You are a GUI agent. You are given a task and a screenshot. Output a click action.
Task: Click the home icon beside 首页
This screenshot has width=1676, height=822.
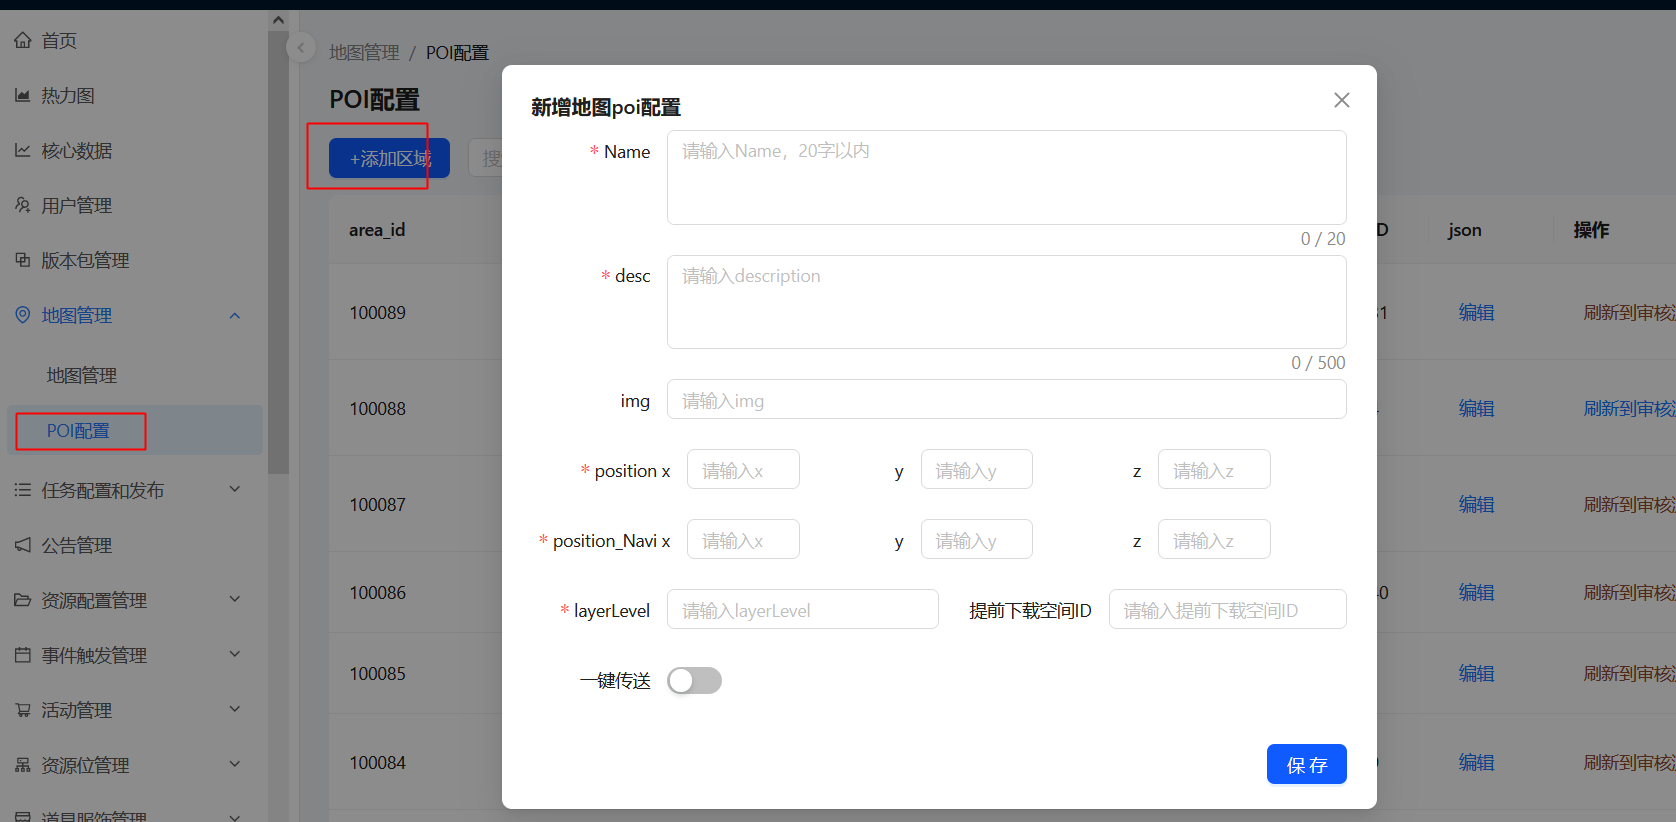[x=23, y=41]
